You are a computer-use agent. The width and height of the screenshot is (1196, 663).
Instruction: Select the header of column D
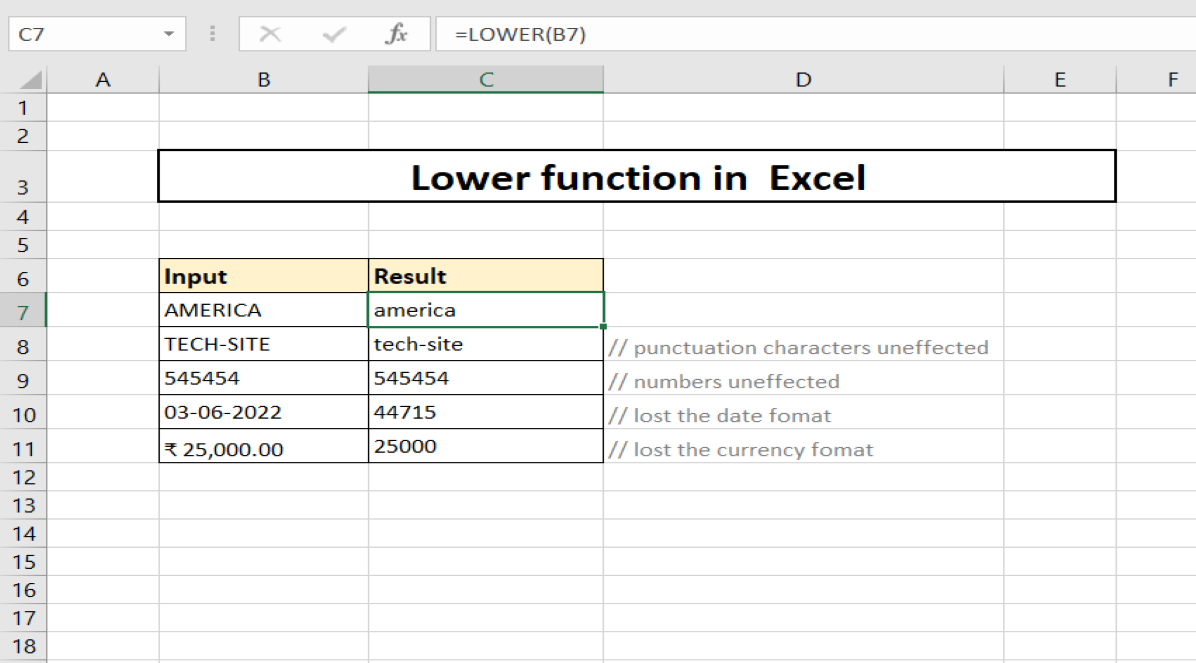pyautogui.click(x=803, y=78)
